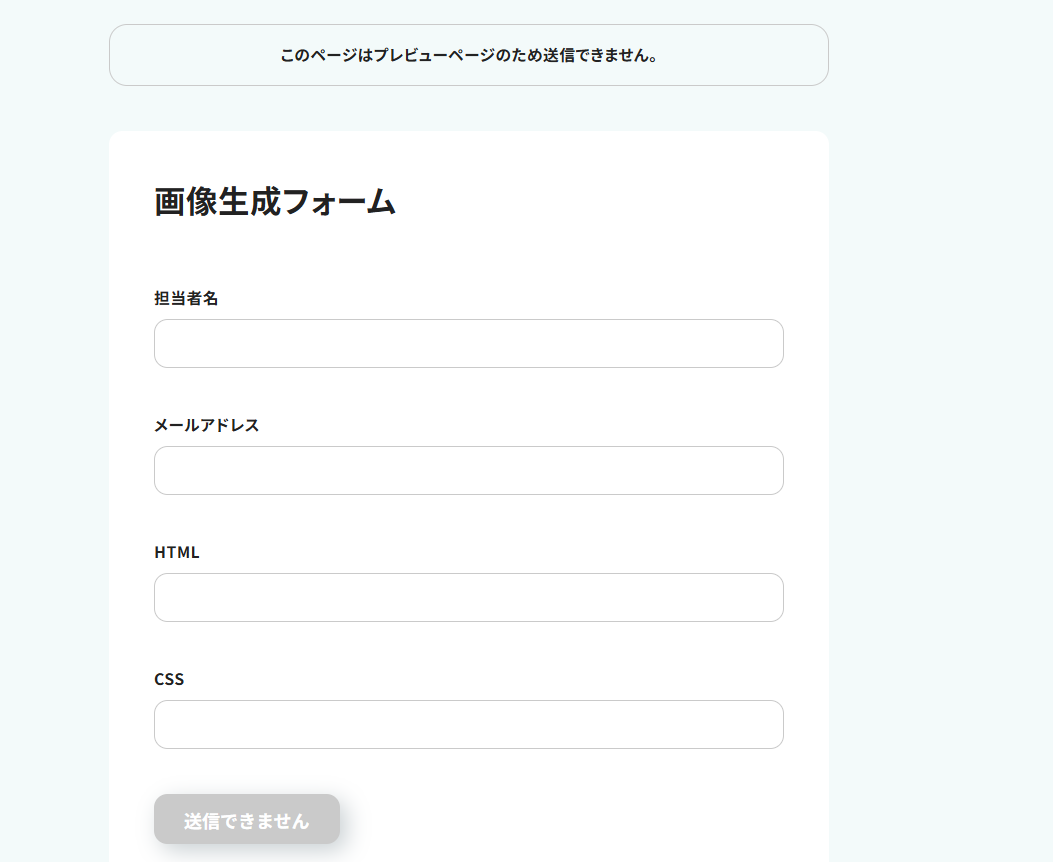Hit the grey submit button below CSS
Viewport: 1053px width, 862px height.
point(247,820)
